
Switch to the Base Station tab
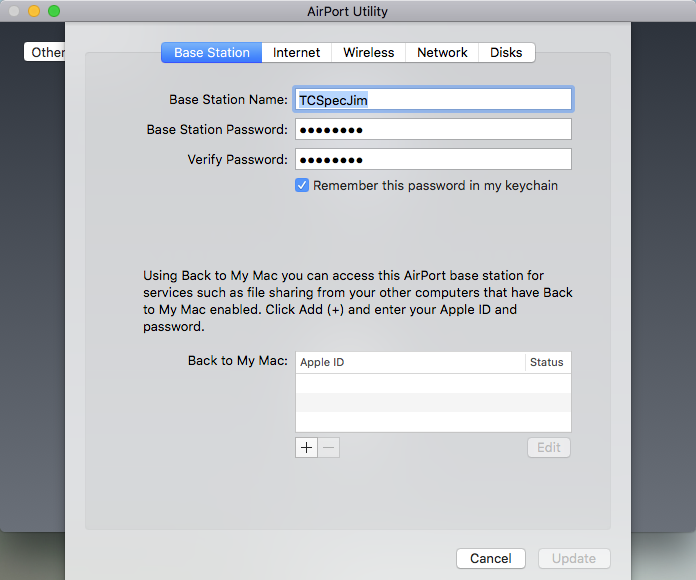[211, 52]
